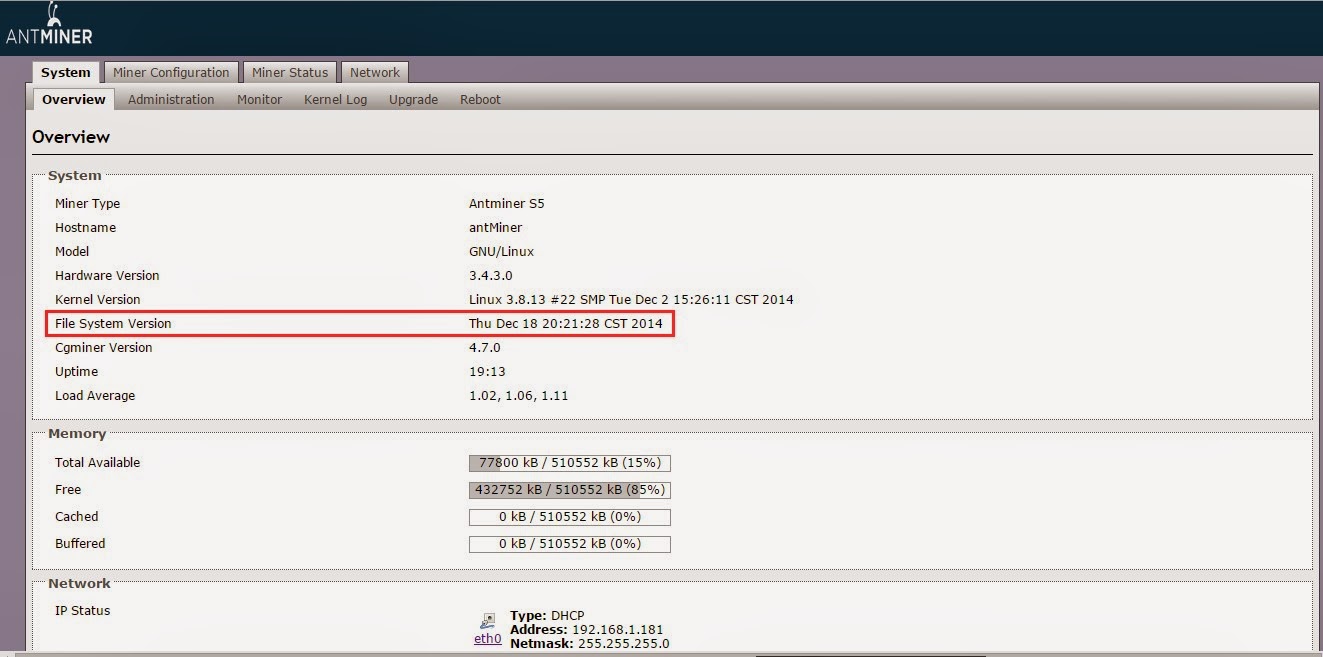Click the Hardware Version label

107,275
